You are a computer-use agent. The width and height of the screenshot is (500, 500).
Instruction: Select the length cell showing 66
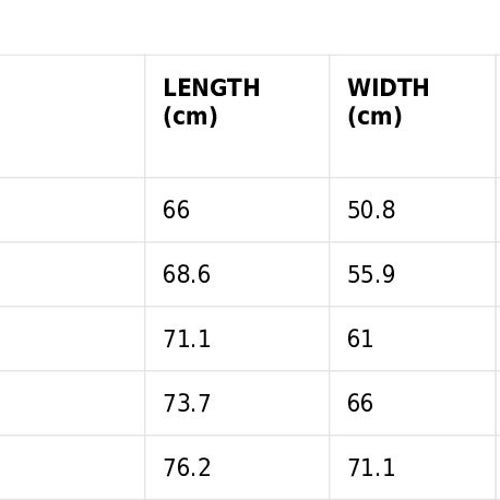pyautogui.click(x=237, y=210)
